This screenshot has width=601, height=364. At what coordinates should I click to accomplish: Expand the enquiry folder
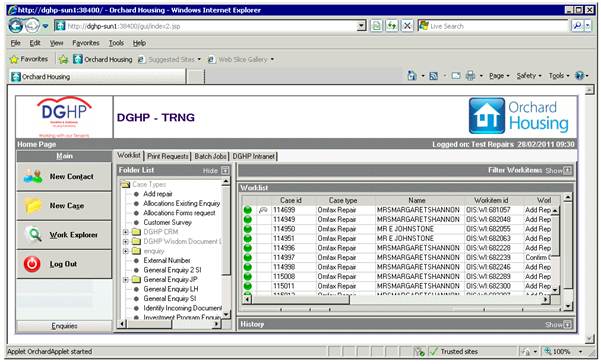125,251
